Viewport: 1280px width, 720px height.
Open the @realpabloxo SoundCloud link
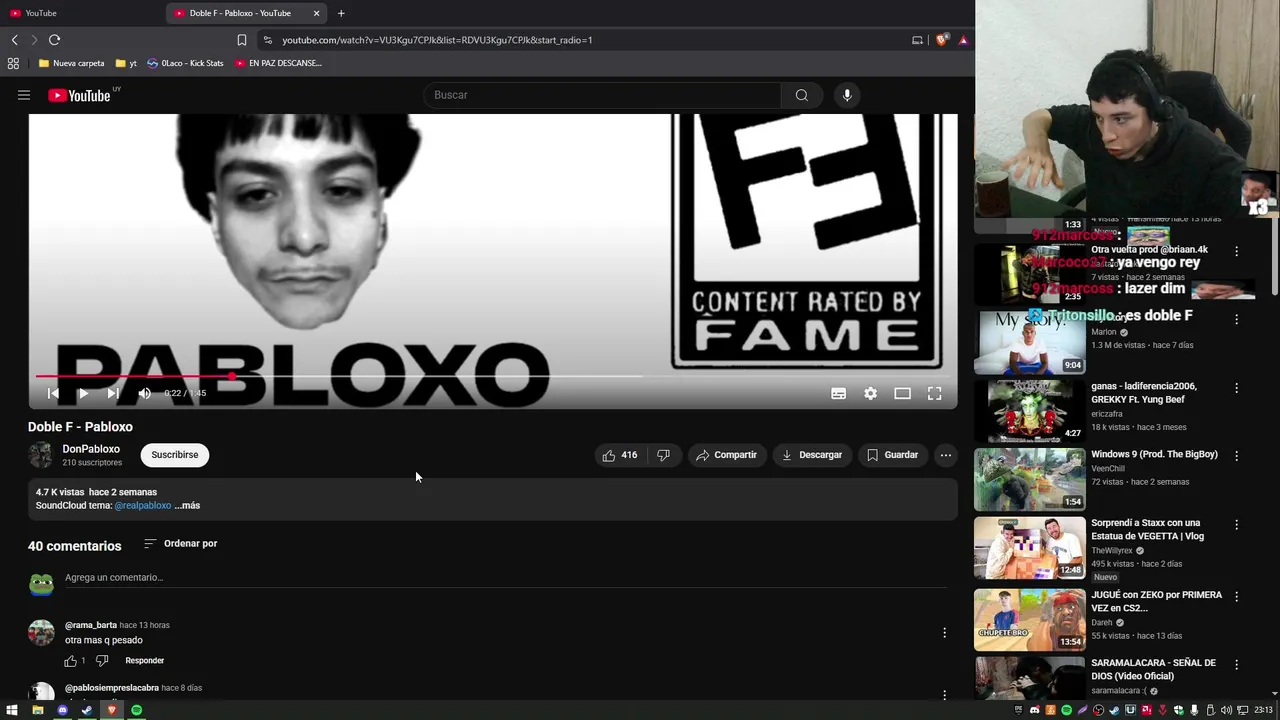(x=143, y=506)
